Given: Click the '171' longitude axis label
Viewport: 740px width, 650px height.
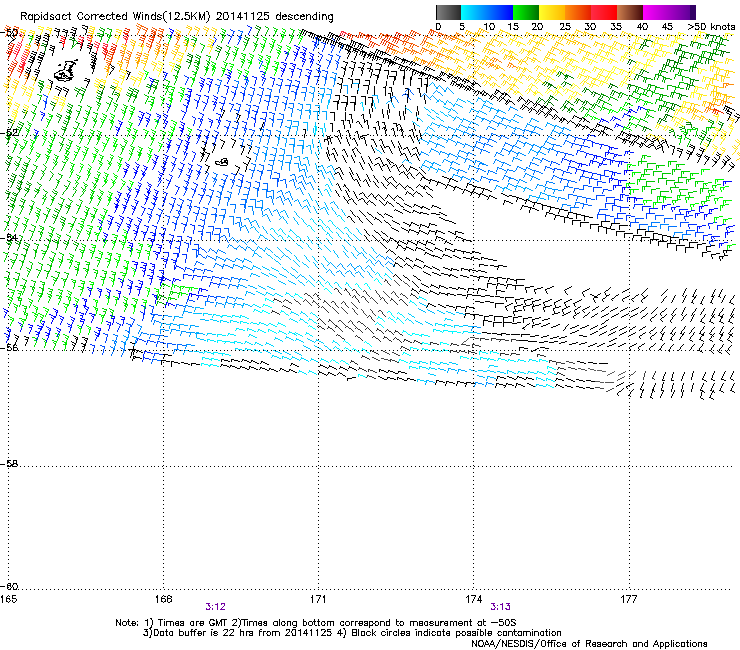Looking at the screenshot, I should point(318,599).
